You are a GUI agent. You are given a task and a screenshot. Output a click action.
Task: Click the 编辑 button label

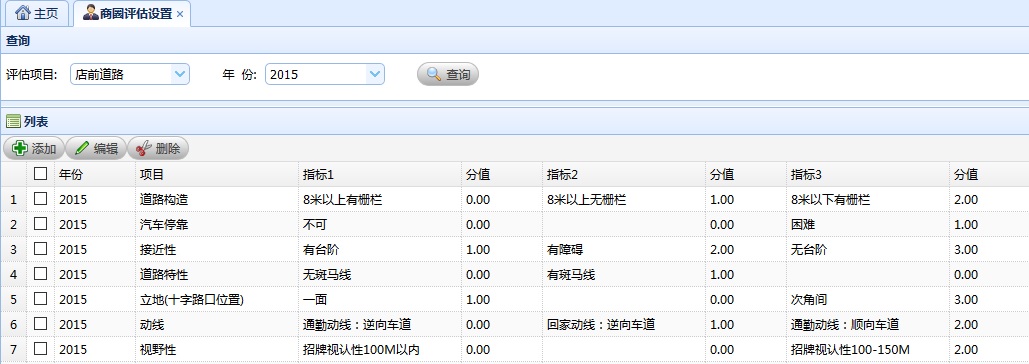106,149
